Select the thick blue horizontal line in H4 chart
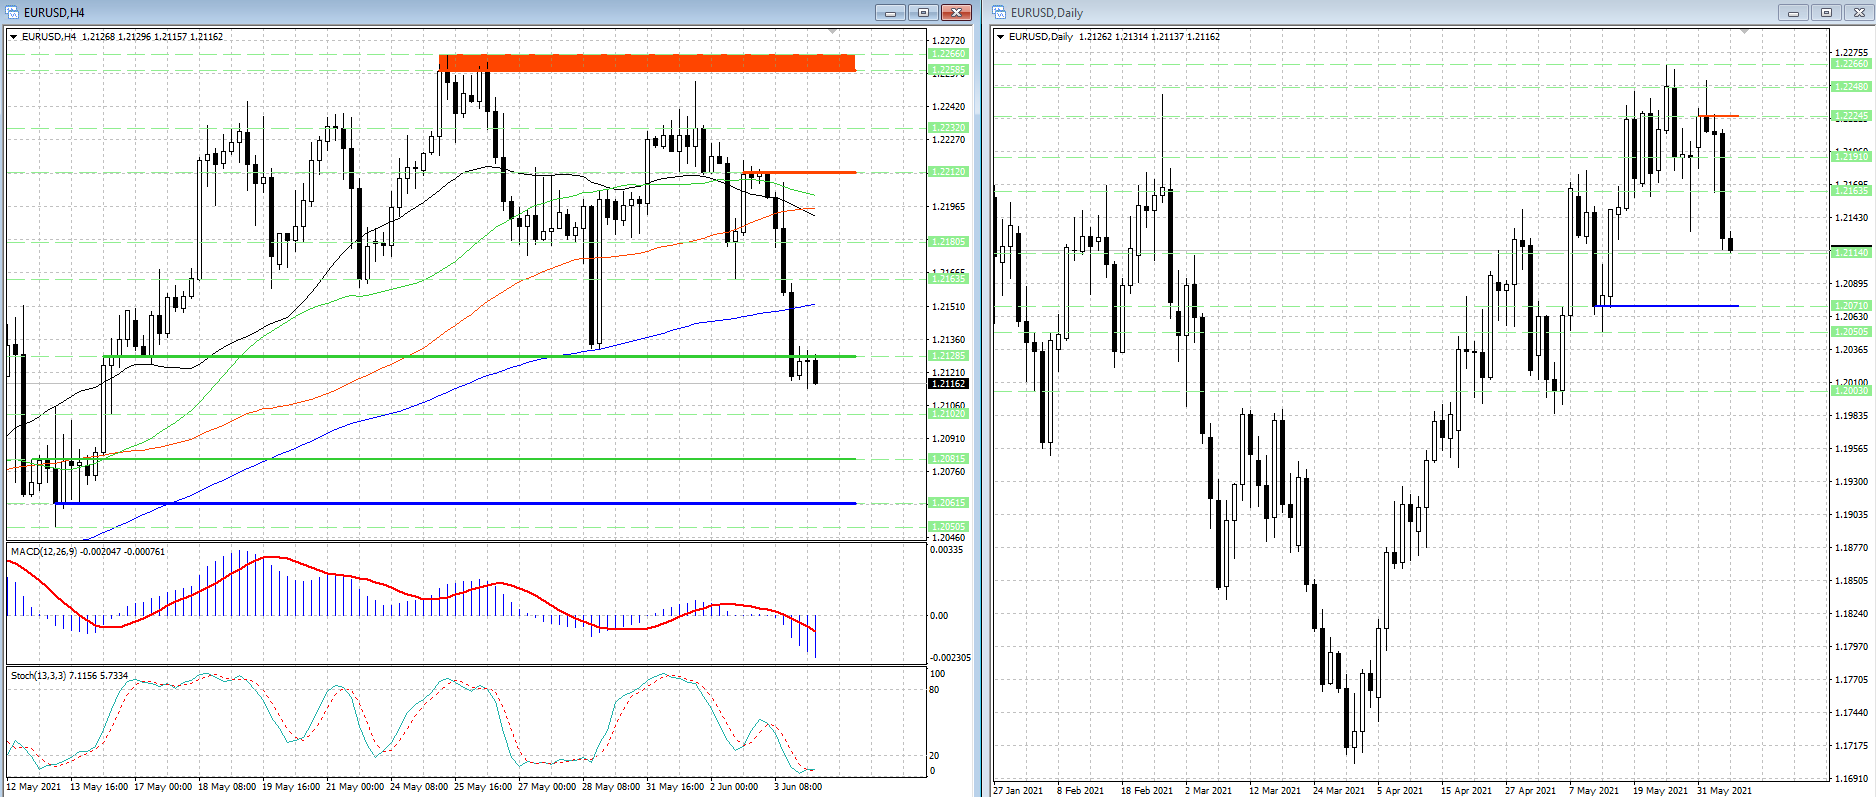This screenshot has height=797, width=1876. coord(456,503)
